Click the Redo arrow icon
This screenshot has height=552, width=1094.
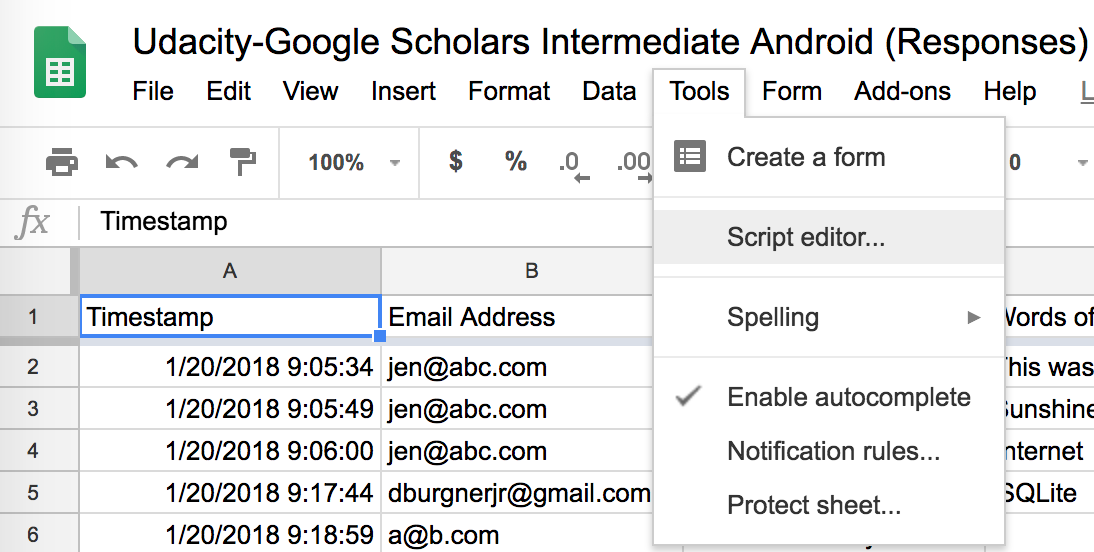[181, 161]
